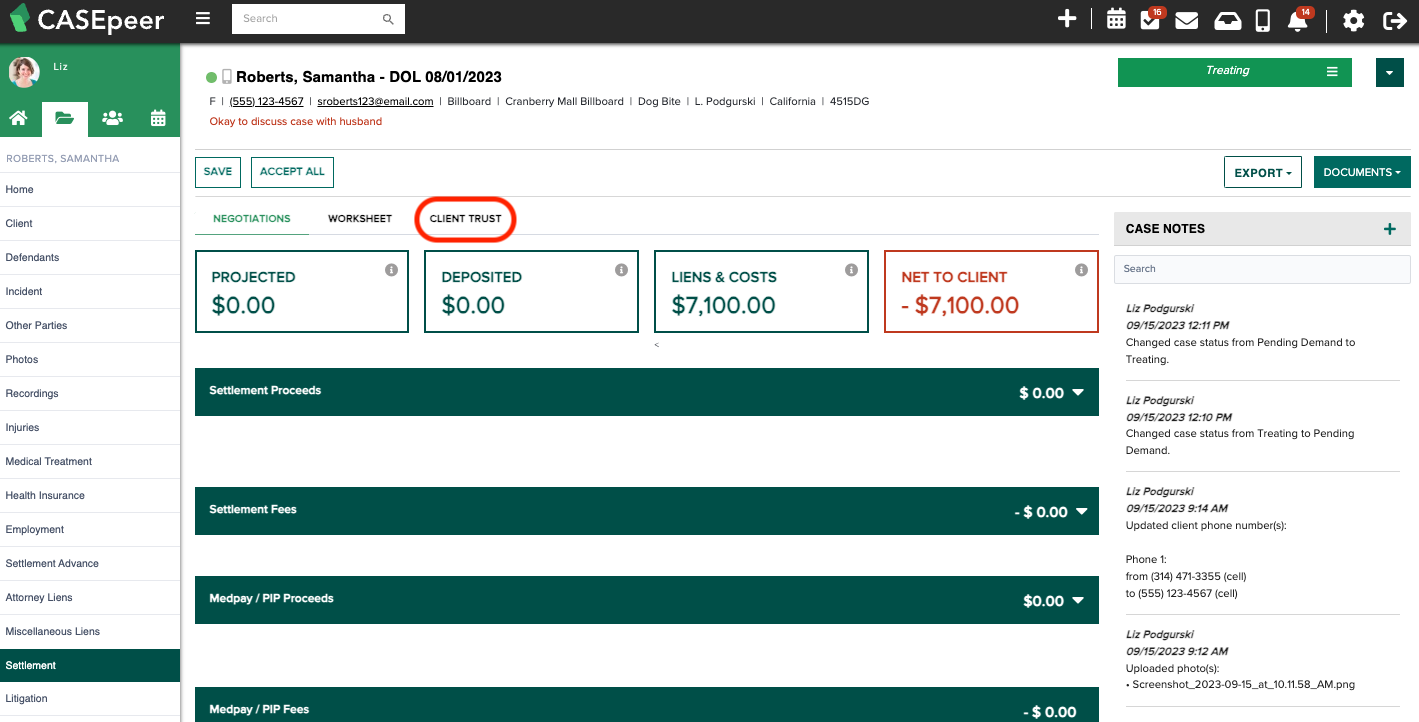Open the hamburger menu next to logo
This screenshot has width=1419, height=722.
pyautogui.click(x=203, y=19)
